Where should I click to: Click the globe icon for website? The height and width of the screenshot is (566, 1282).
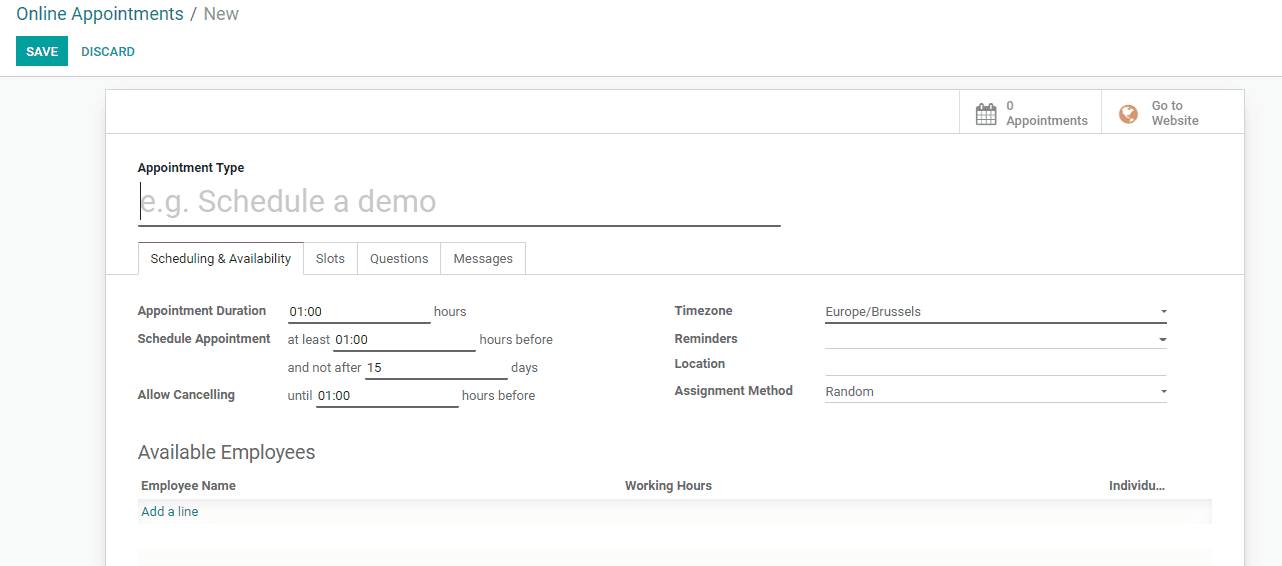(x=1128, y=114)
